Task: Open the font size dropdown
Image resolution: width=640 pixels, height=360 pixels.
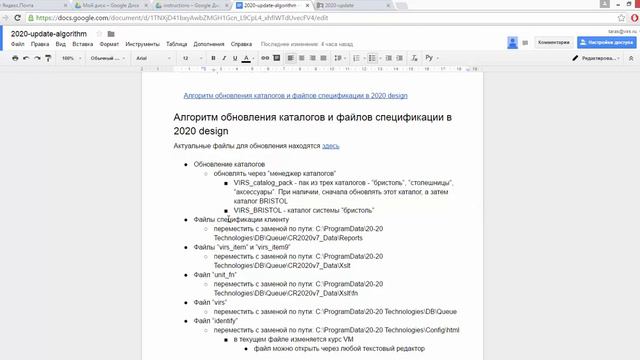Action: coord(192,58)
